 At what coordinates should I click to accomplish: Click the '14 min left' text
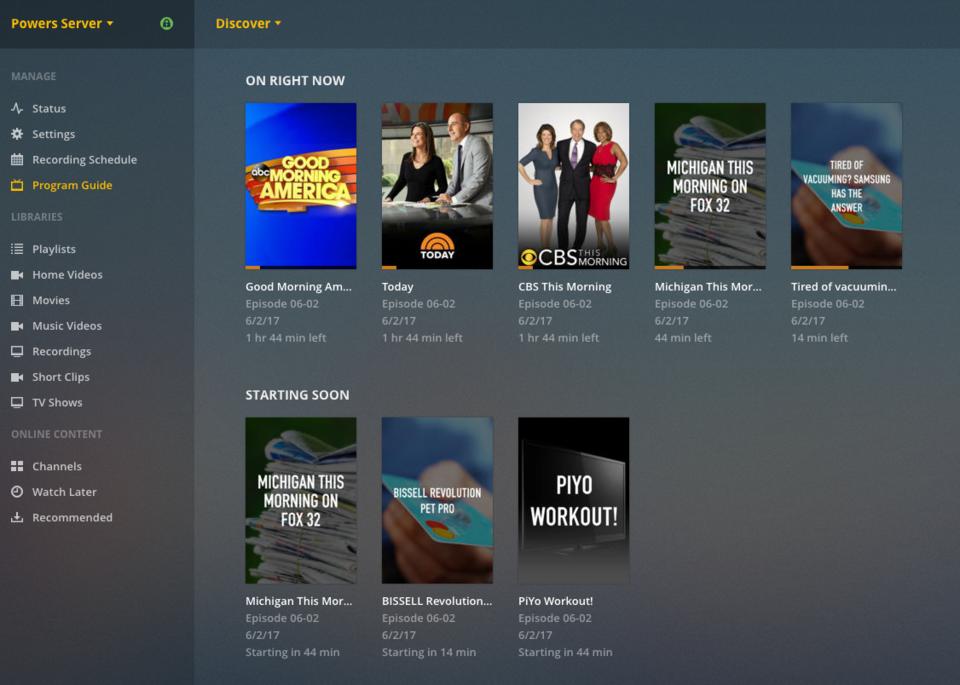(x=819, y=338)
